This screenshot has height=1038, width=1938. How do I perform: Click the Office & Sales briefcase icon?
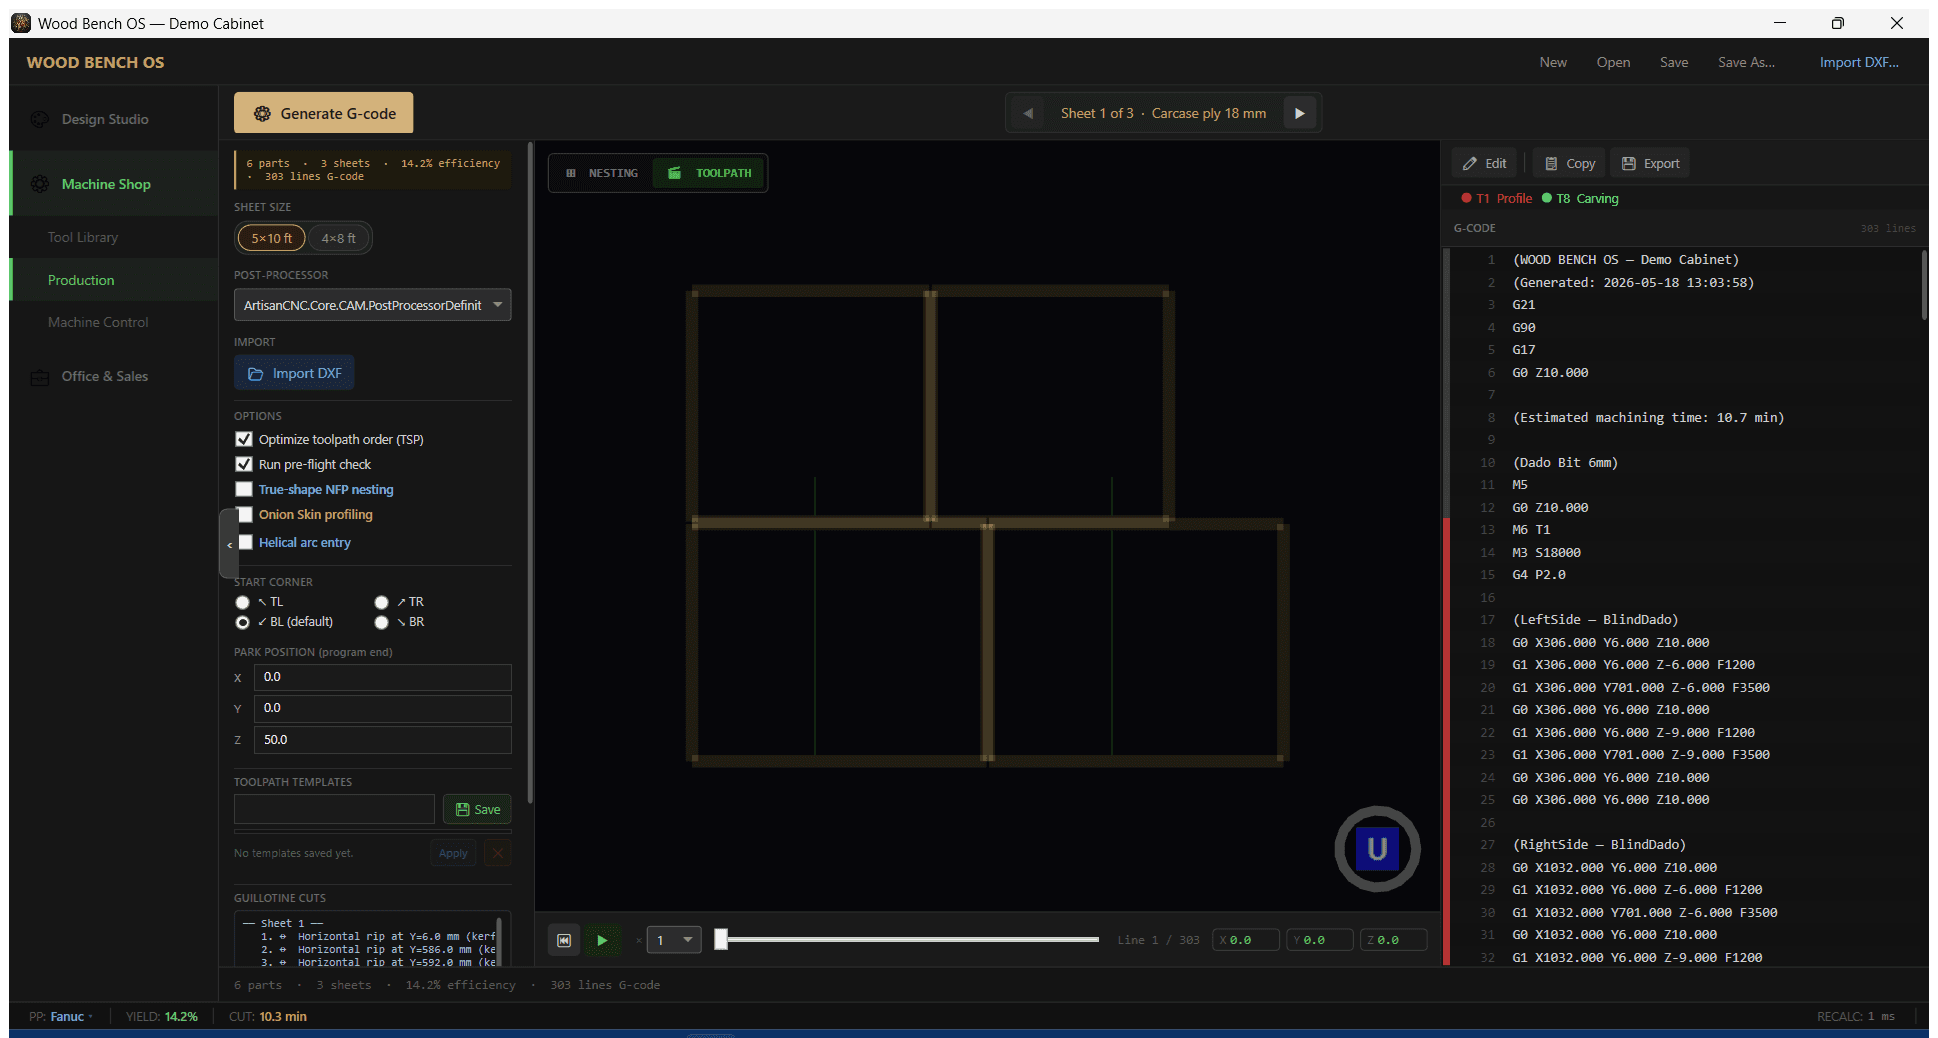pos(40,377)
